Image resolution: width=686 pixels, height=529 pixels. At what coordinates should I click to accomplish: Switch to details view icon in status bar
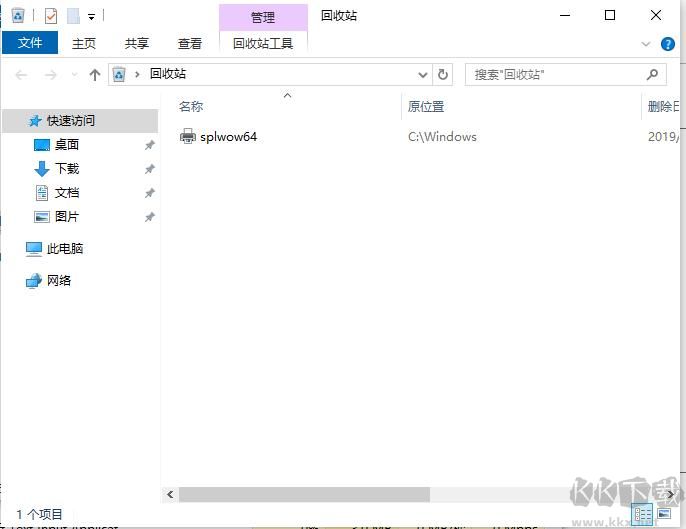(x=642, y=514)
